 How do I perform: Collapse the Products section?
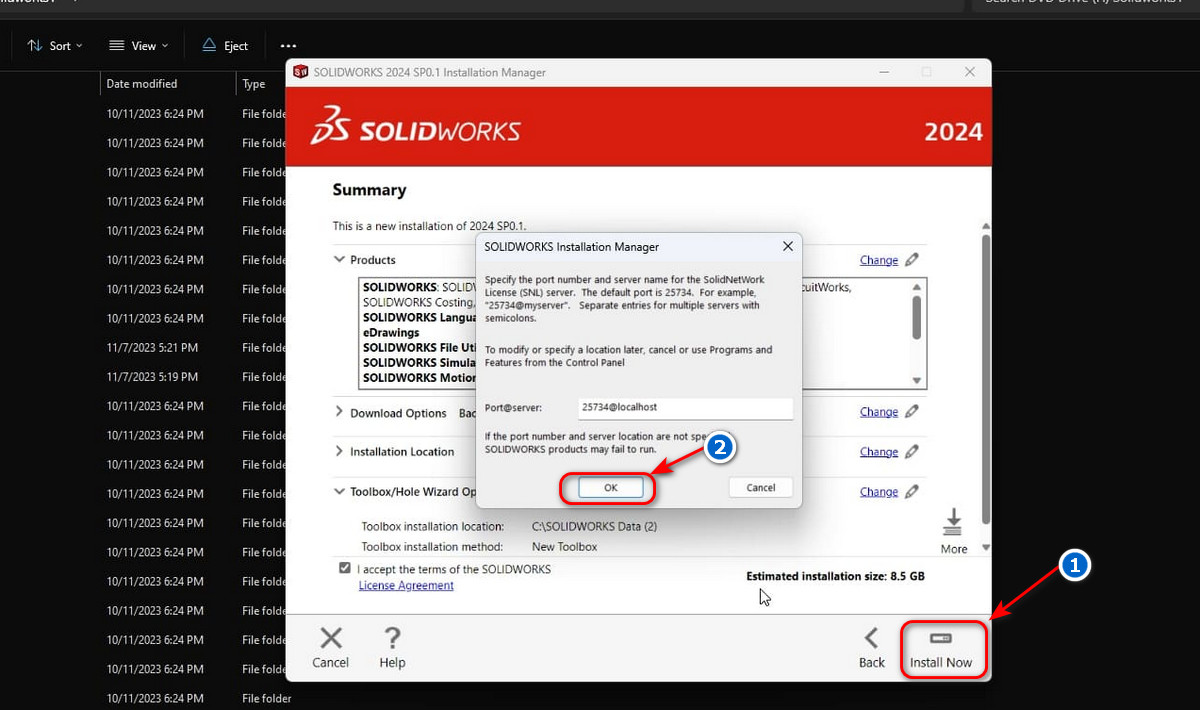[340, 260]
